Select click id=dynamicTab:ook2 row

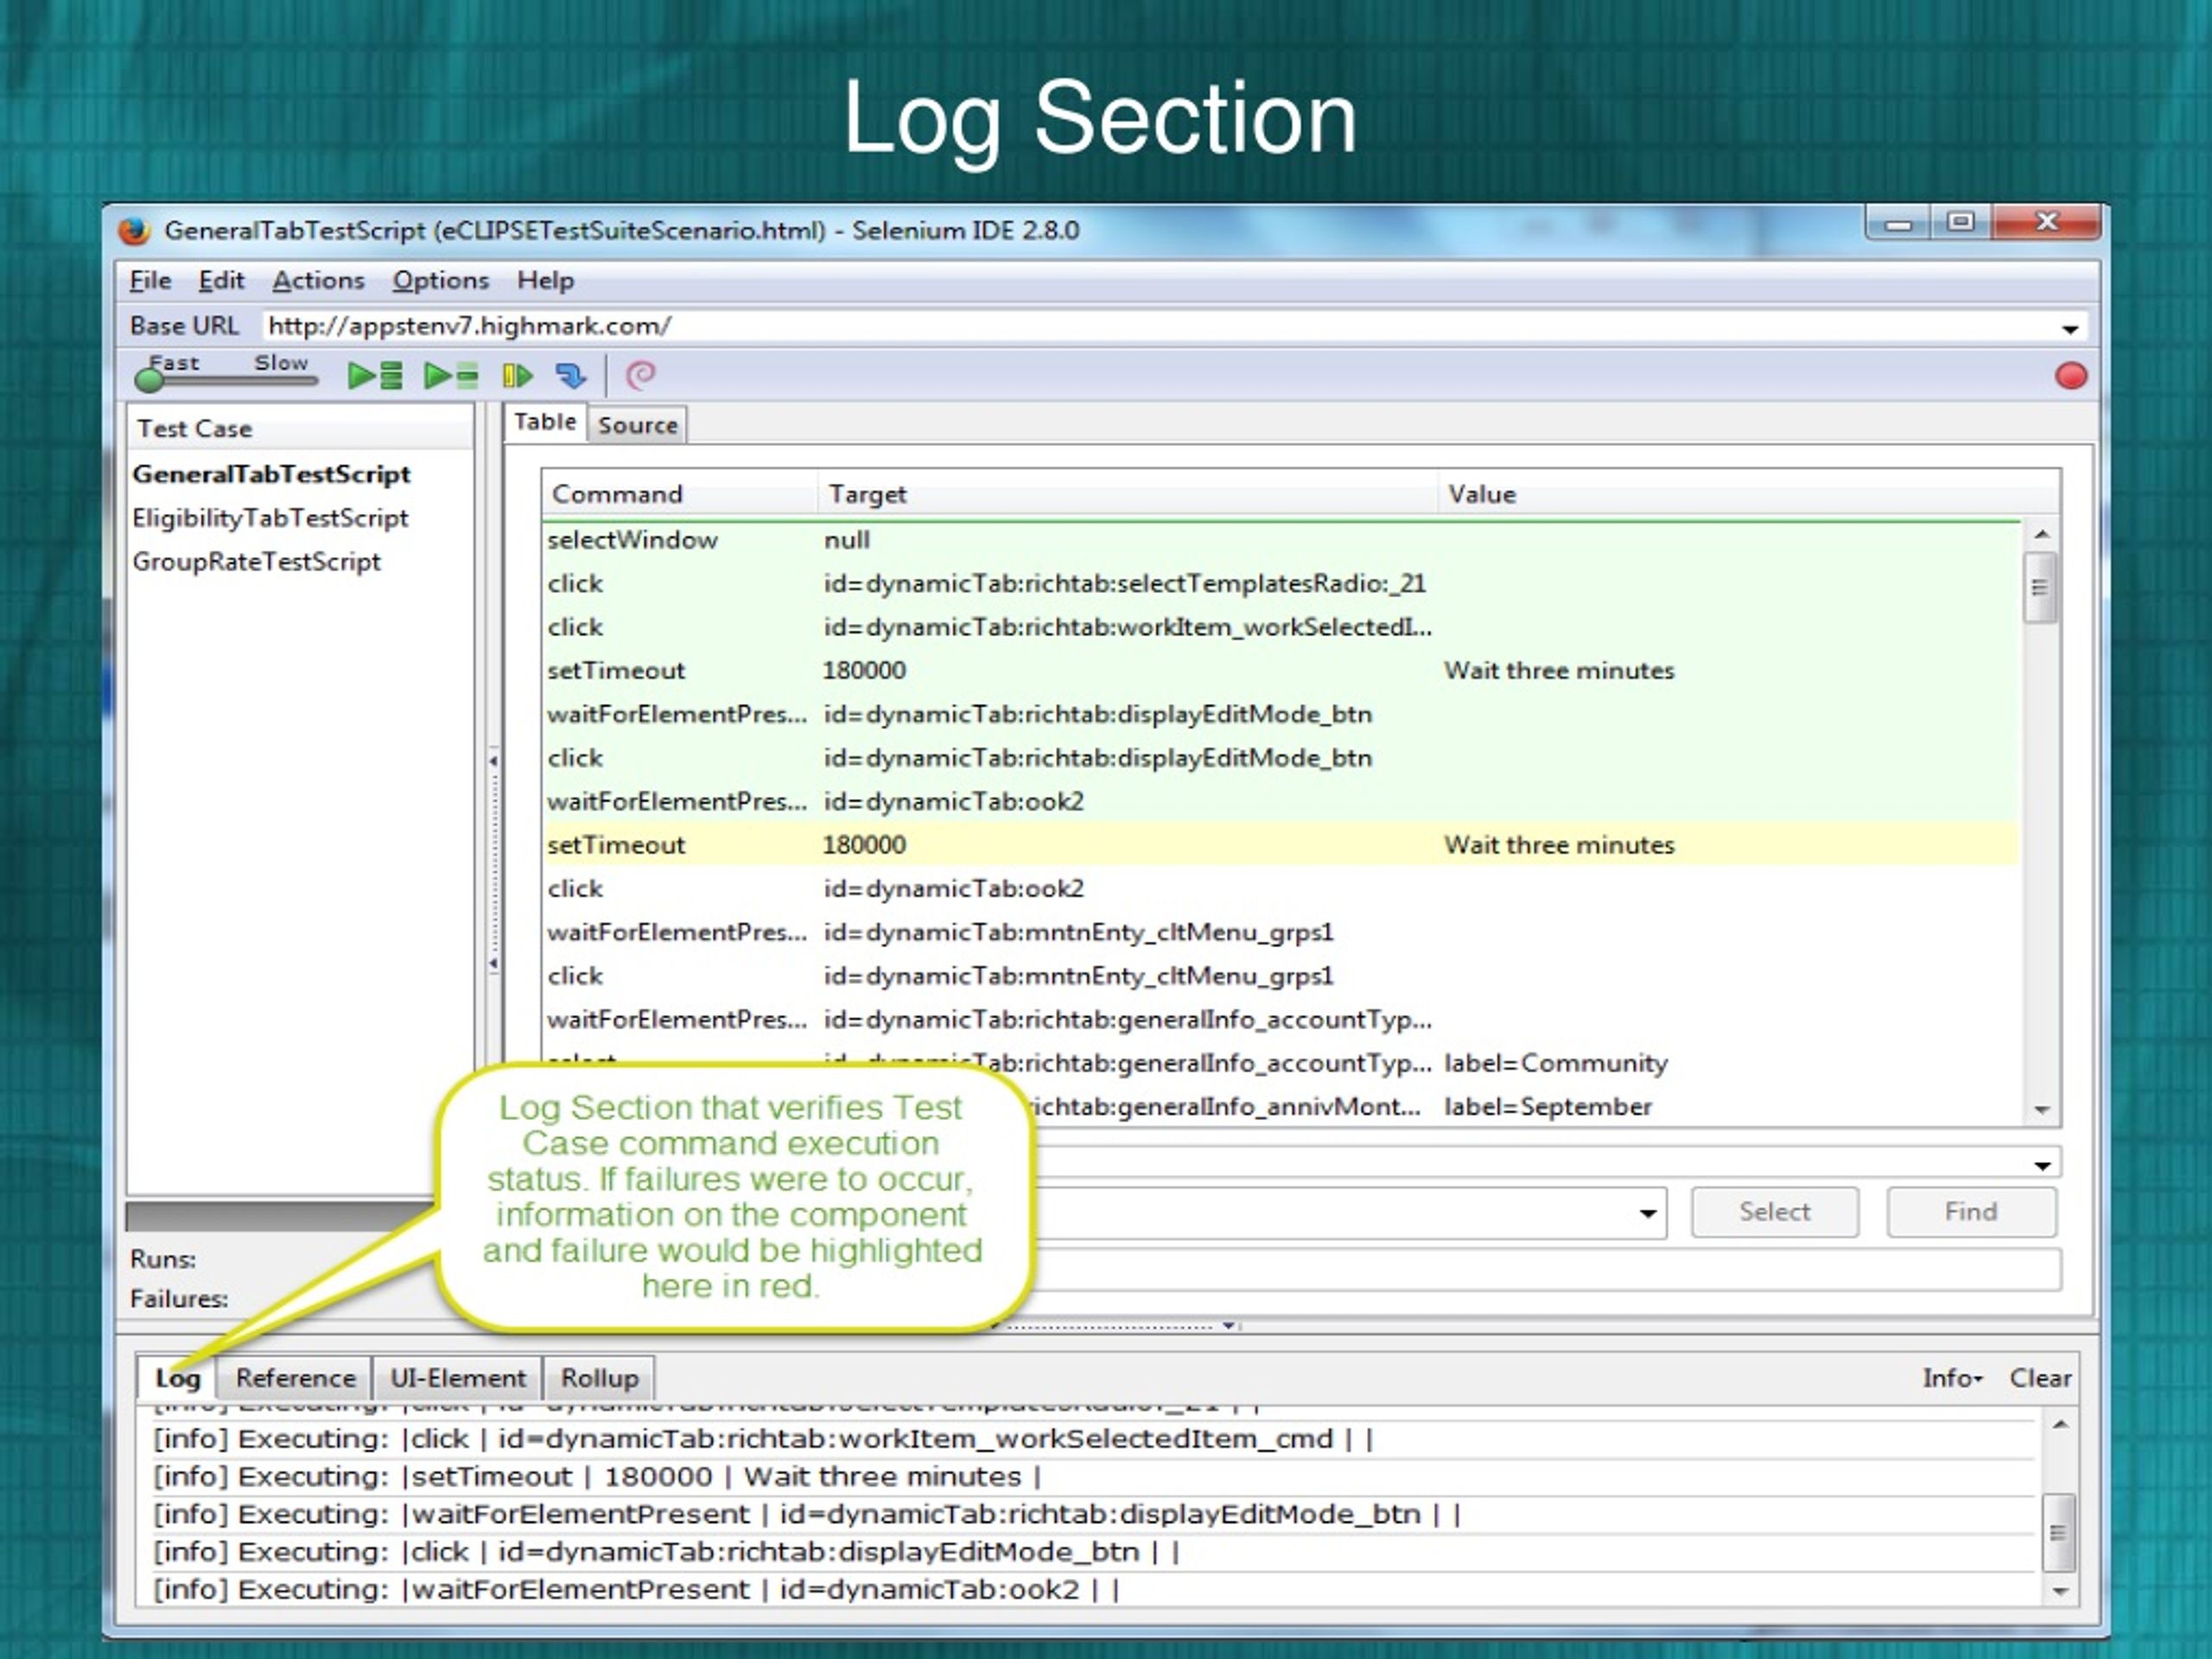[1281, 888]
